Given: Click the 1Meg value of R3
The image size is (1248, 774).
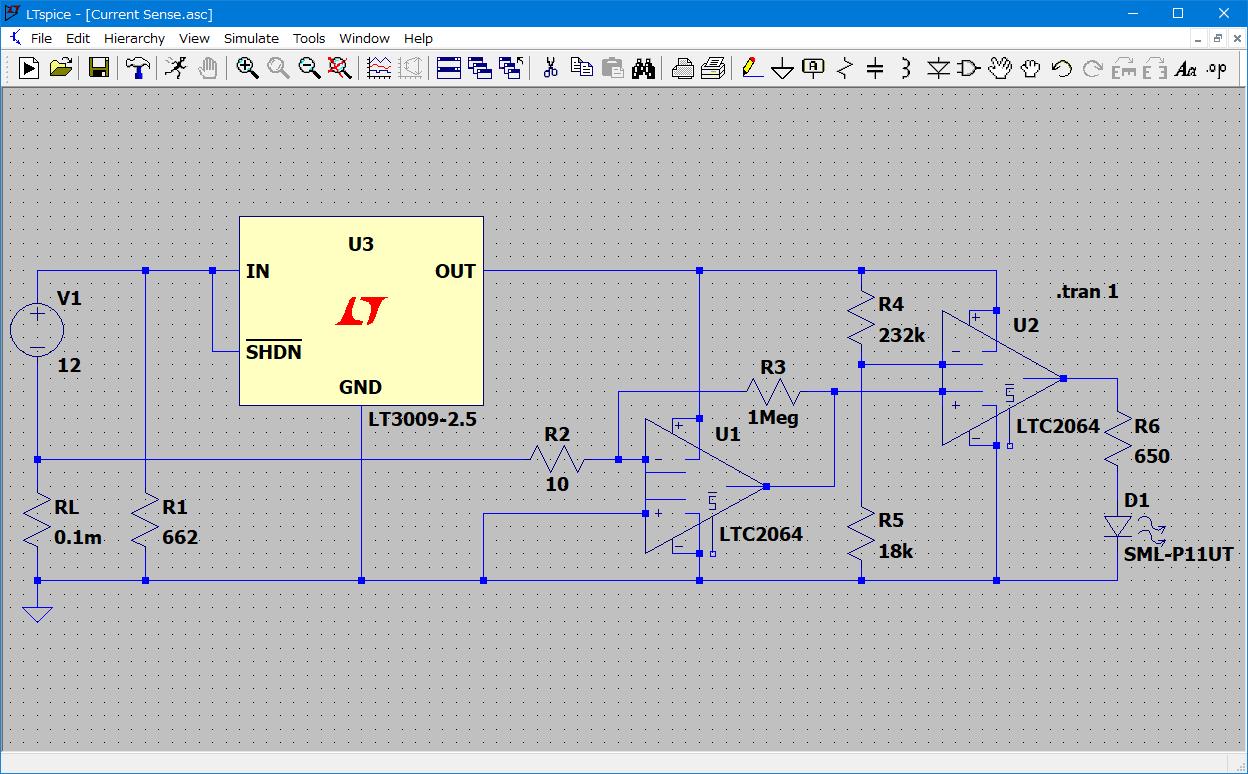Looking at the screenshot, I should click(773, 417).
